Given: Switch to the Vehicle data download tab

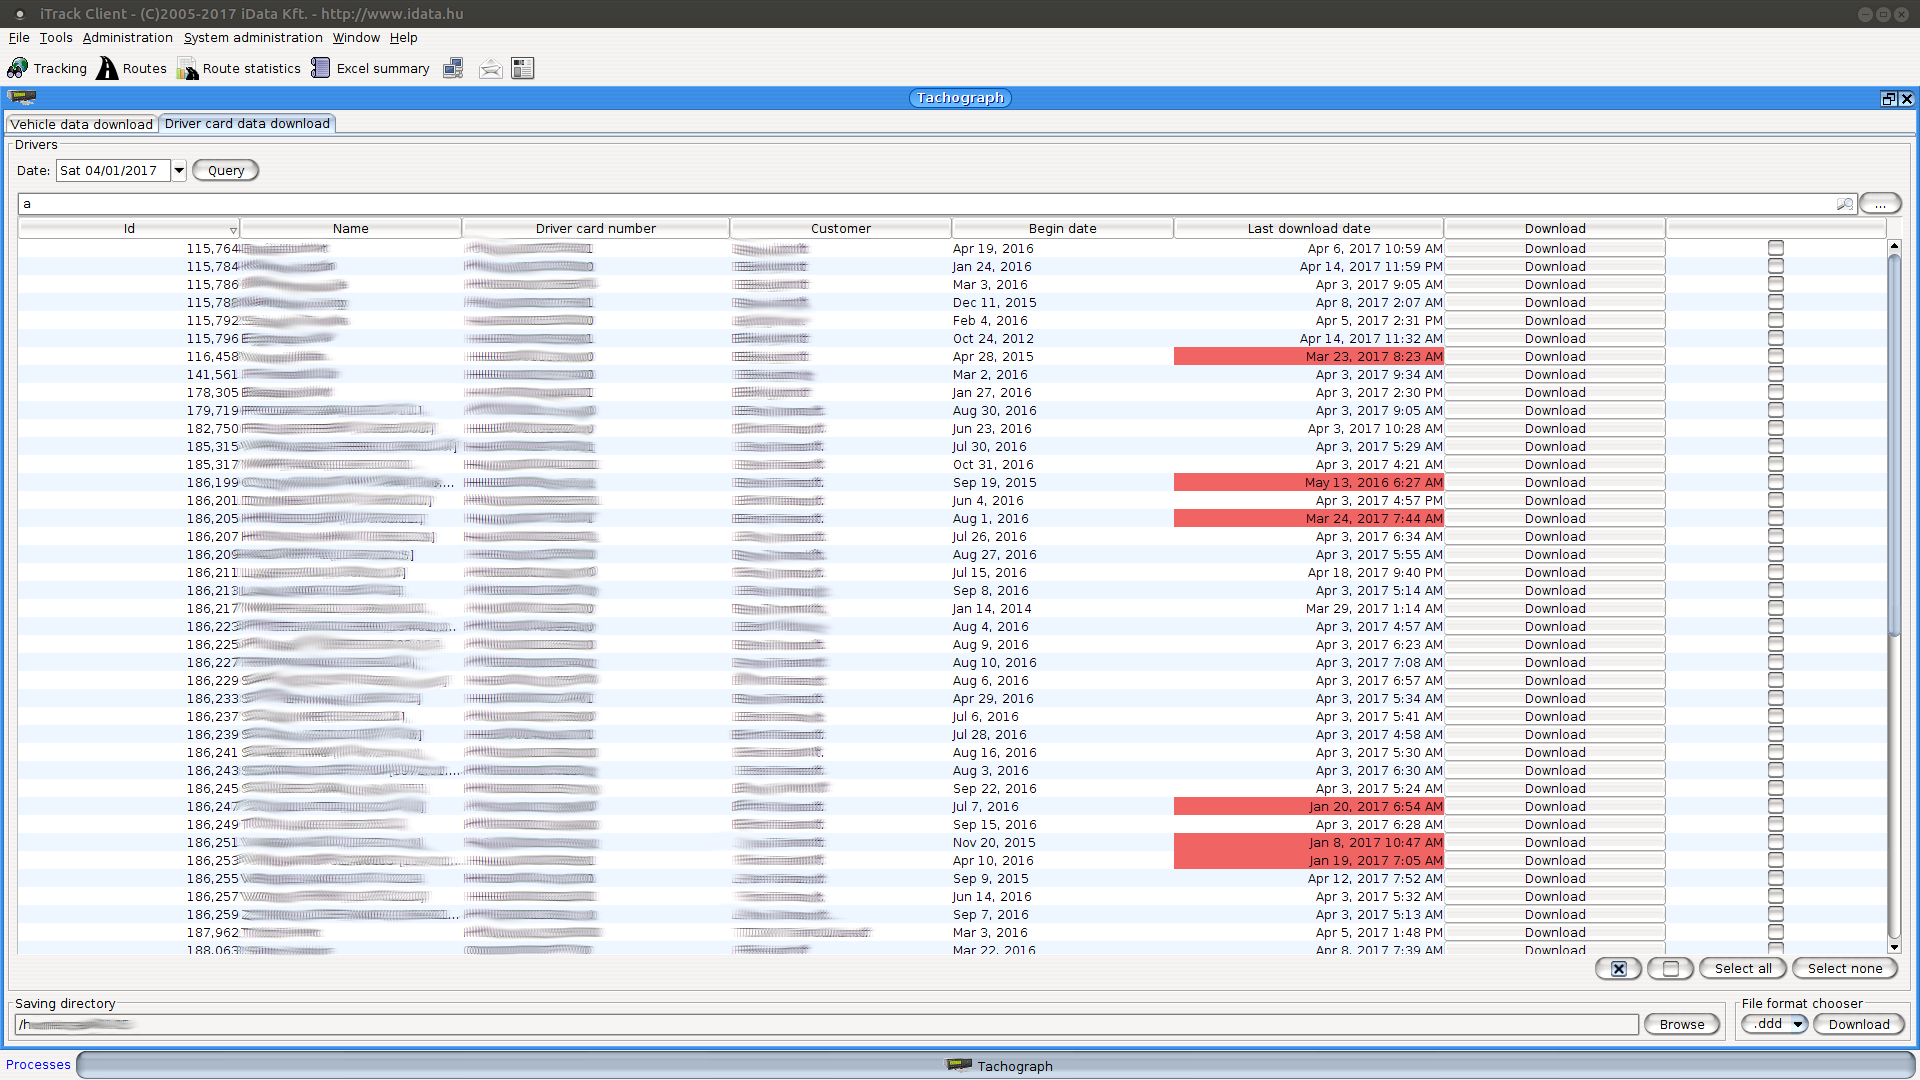Looking at the screenshot, I should point(82,123).
